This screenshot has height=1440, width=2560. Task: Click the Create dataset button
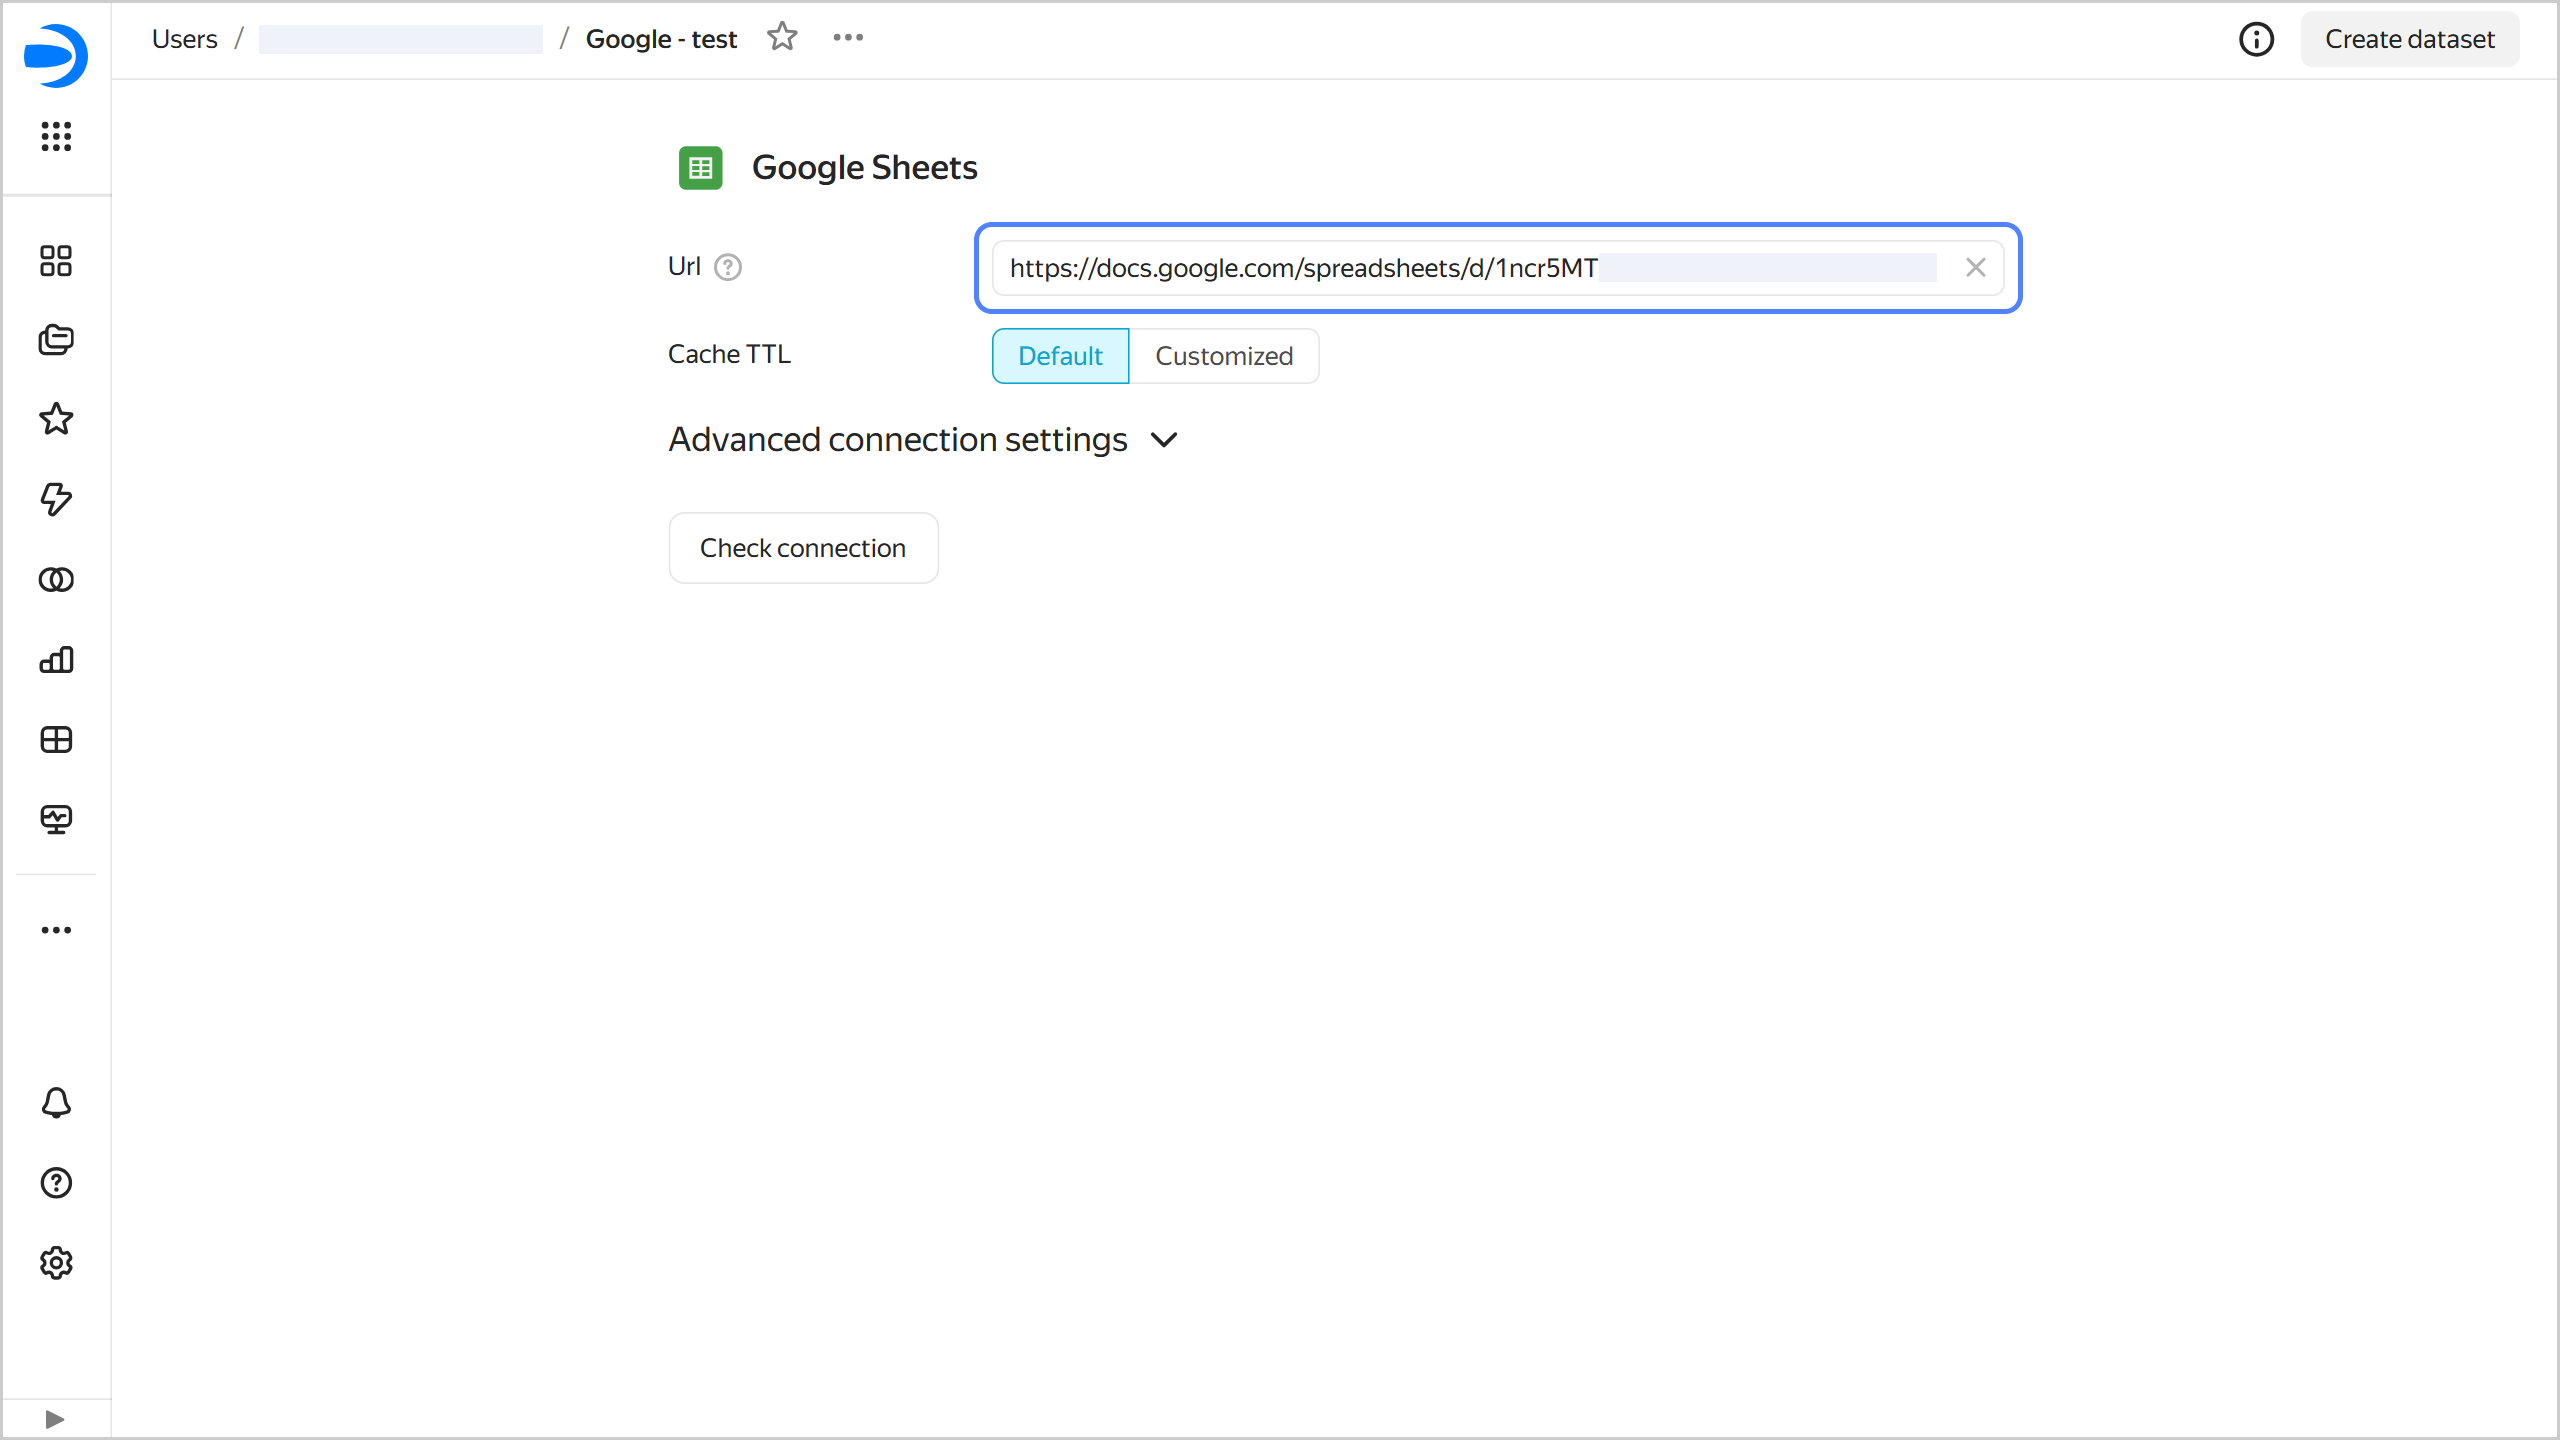coord(2410,40)
